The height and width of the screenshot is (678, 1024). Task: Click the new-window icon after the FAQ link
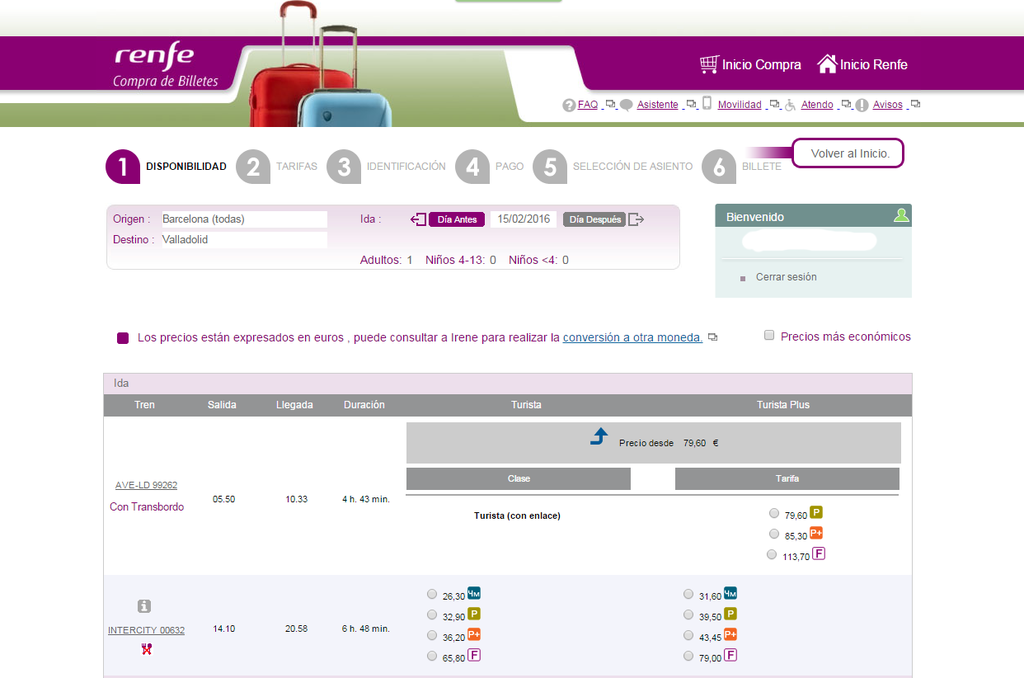pyautogui.click(x=610, y=104)
